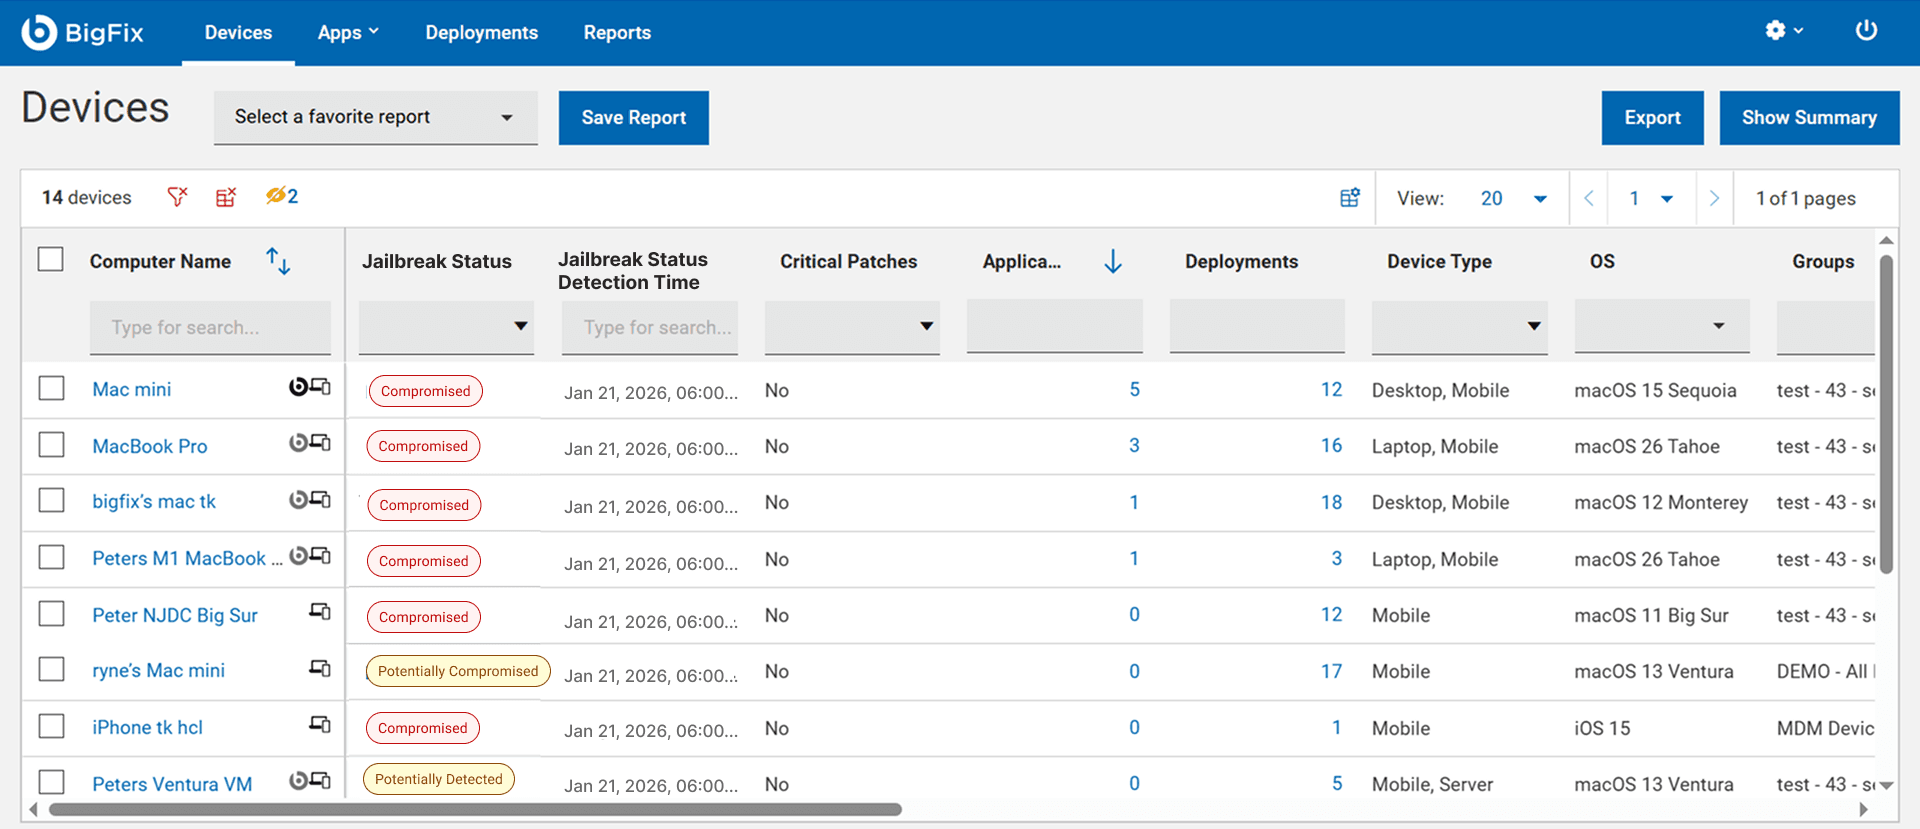Open the Jailbreak Status filter dropdown
Screen dimensions: 1920x829
(446, 327)
